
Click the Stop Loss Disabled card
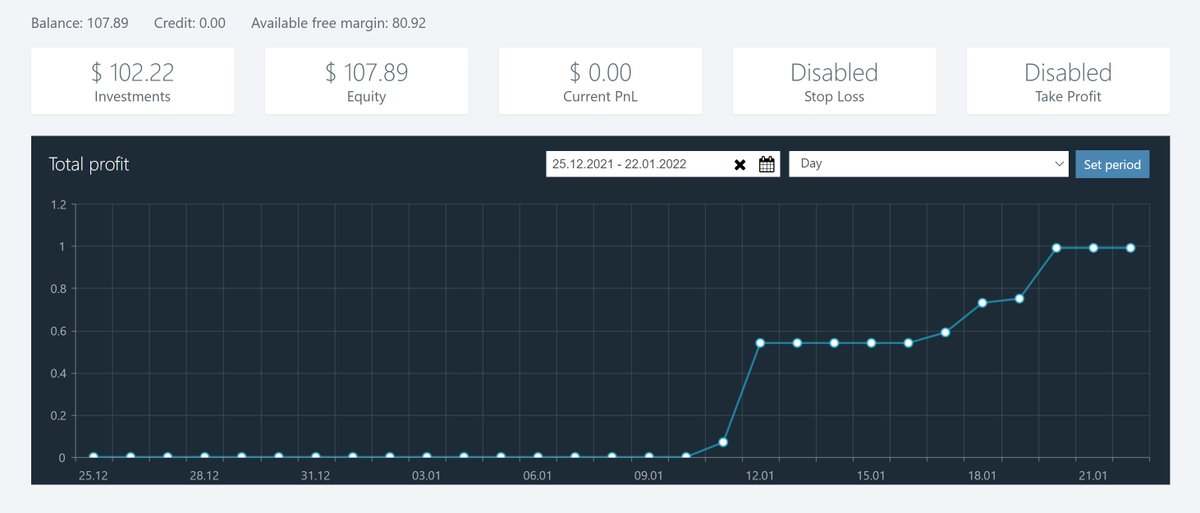[834, 81]
